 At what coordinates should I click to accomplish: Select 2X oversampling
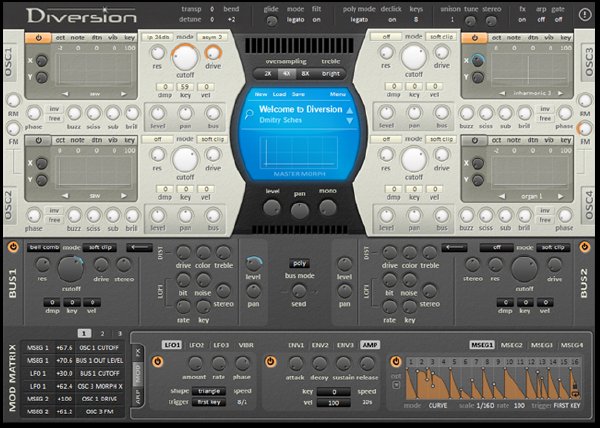pyautogui.click(x=268, y=73)
